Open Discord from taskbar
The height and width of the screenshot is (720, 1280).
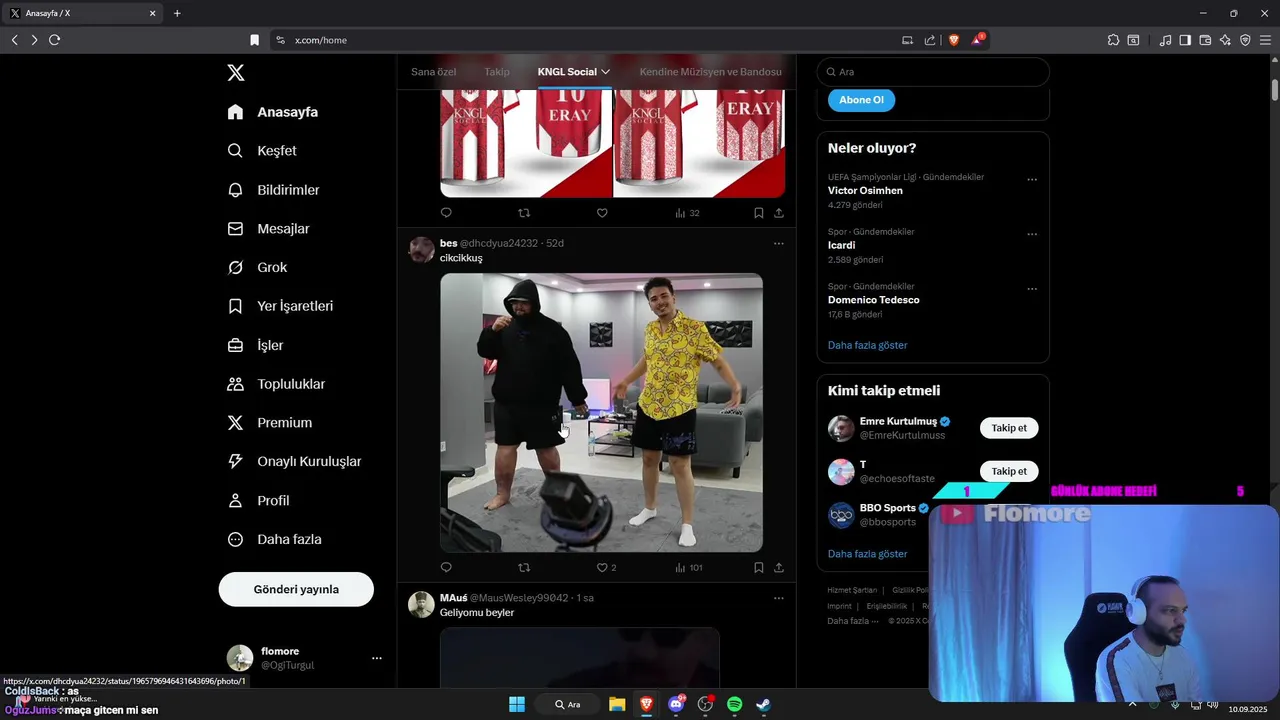click(x=676, y=704)
